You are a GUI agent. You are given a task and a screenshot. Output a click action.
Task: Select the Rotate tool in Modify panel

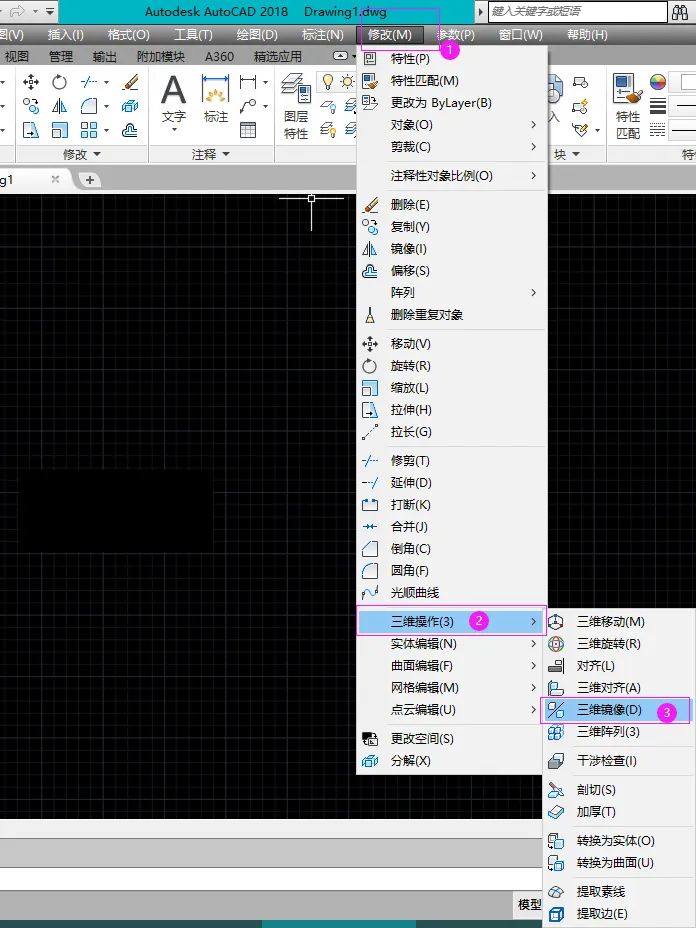point(60,82)
